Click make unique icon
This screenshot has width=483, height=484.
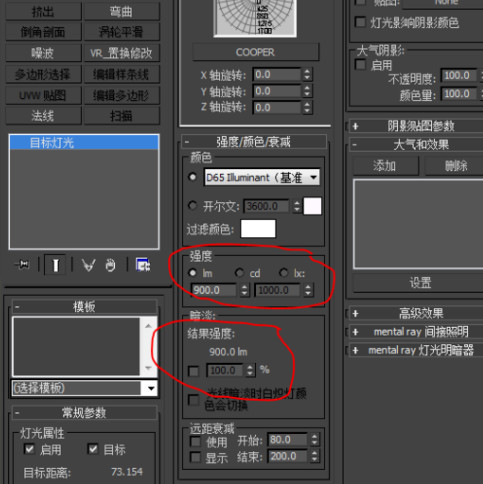coord(88,265)
